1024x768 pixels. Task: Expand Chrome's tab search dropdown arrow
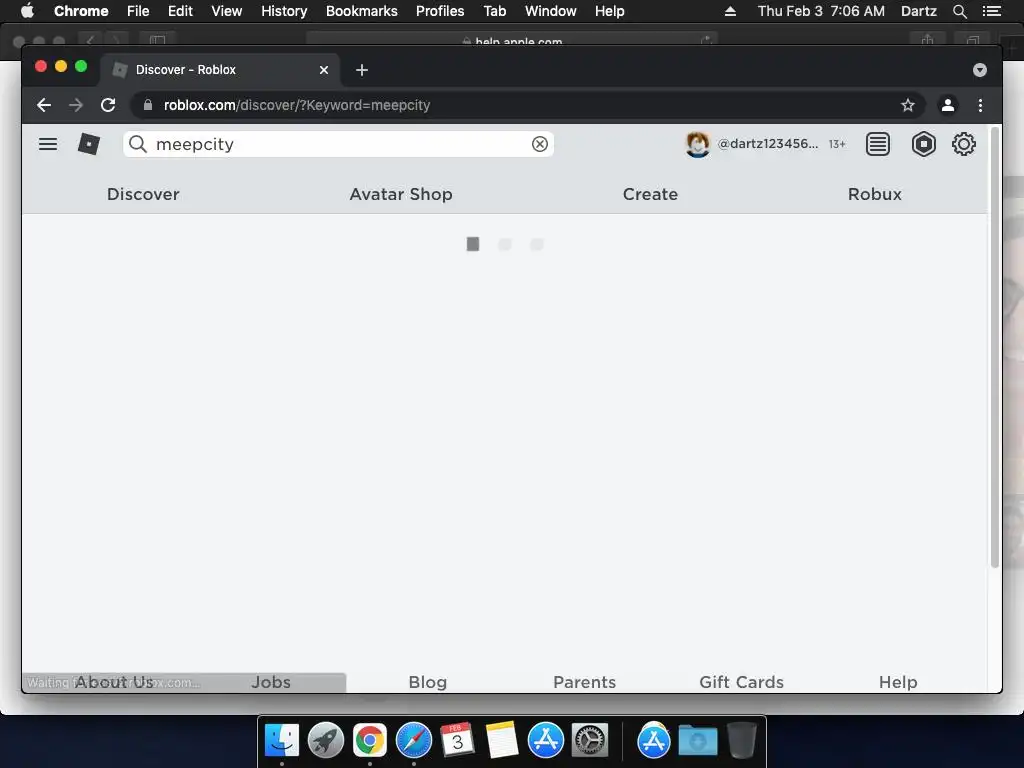(x=980, y=70)
